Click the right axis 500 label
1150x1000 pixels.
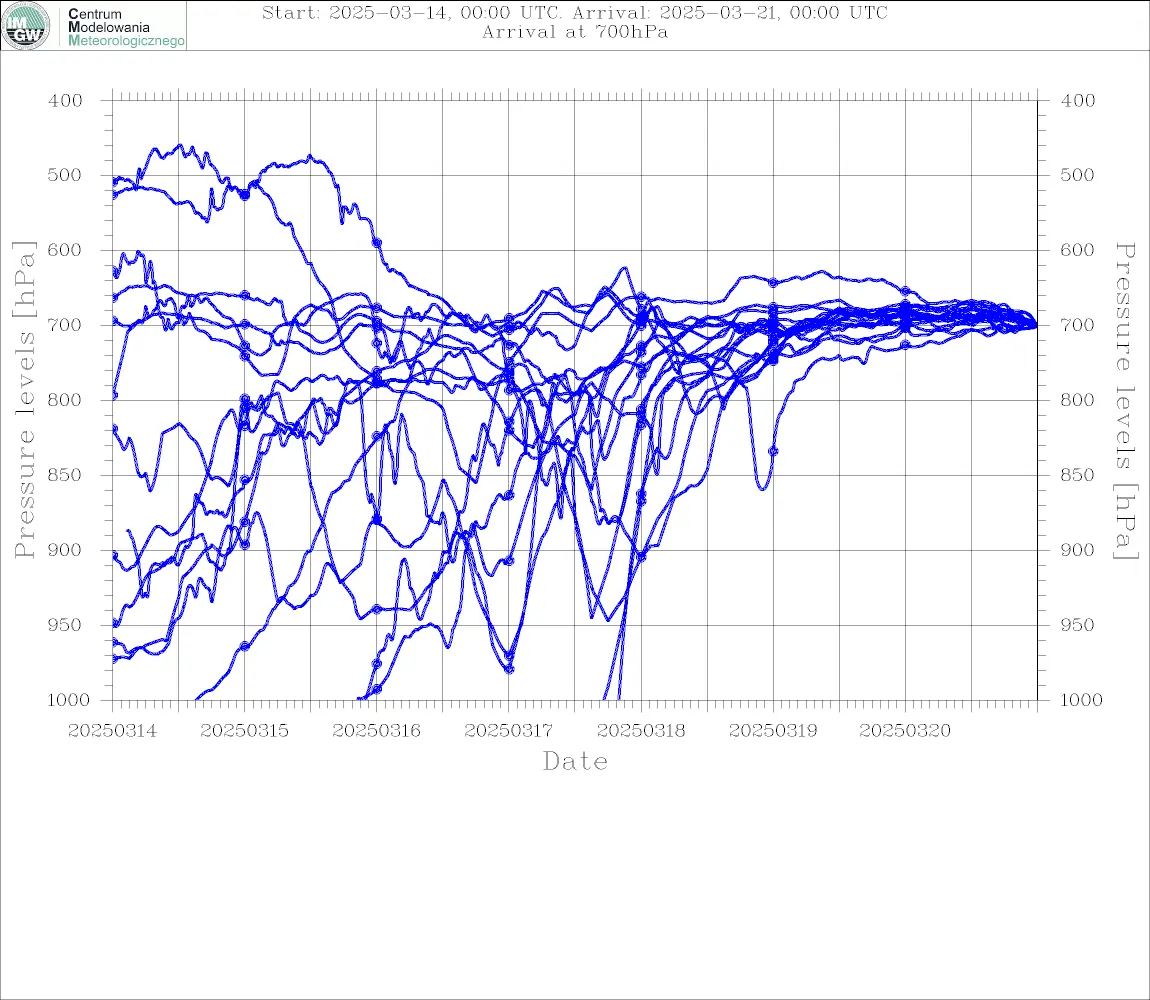pyautogui.click(x=1078, y=175)
